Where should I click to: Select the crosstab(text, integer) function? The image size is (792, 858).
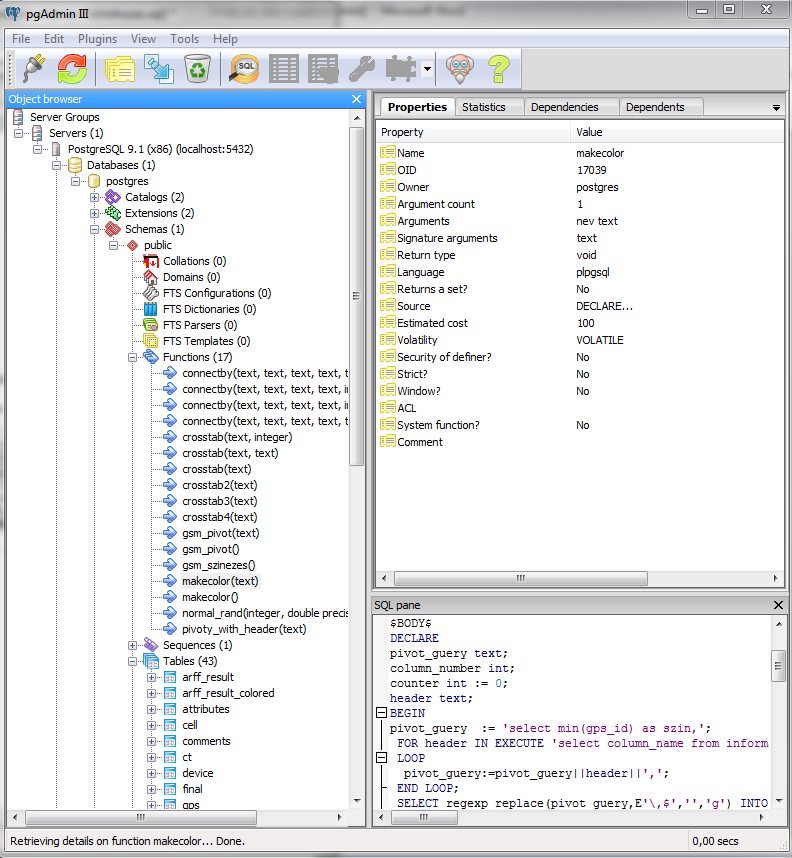(237, 437)
